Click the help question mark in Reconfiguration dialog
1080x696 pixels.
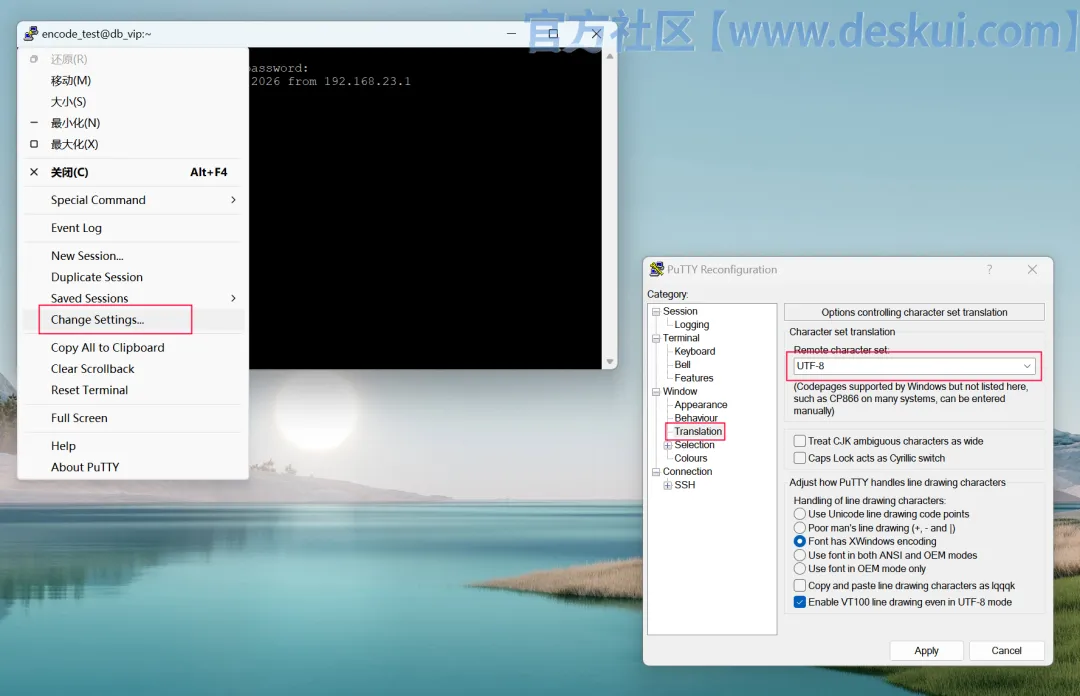coord(990,269)
